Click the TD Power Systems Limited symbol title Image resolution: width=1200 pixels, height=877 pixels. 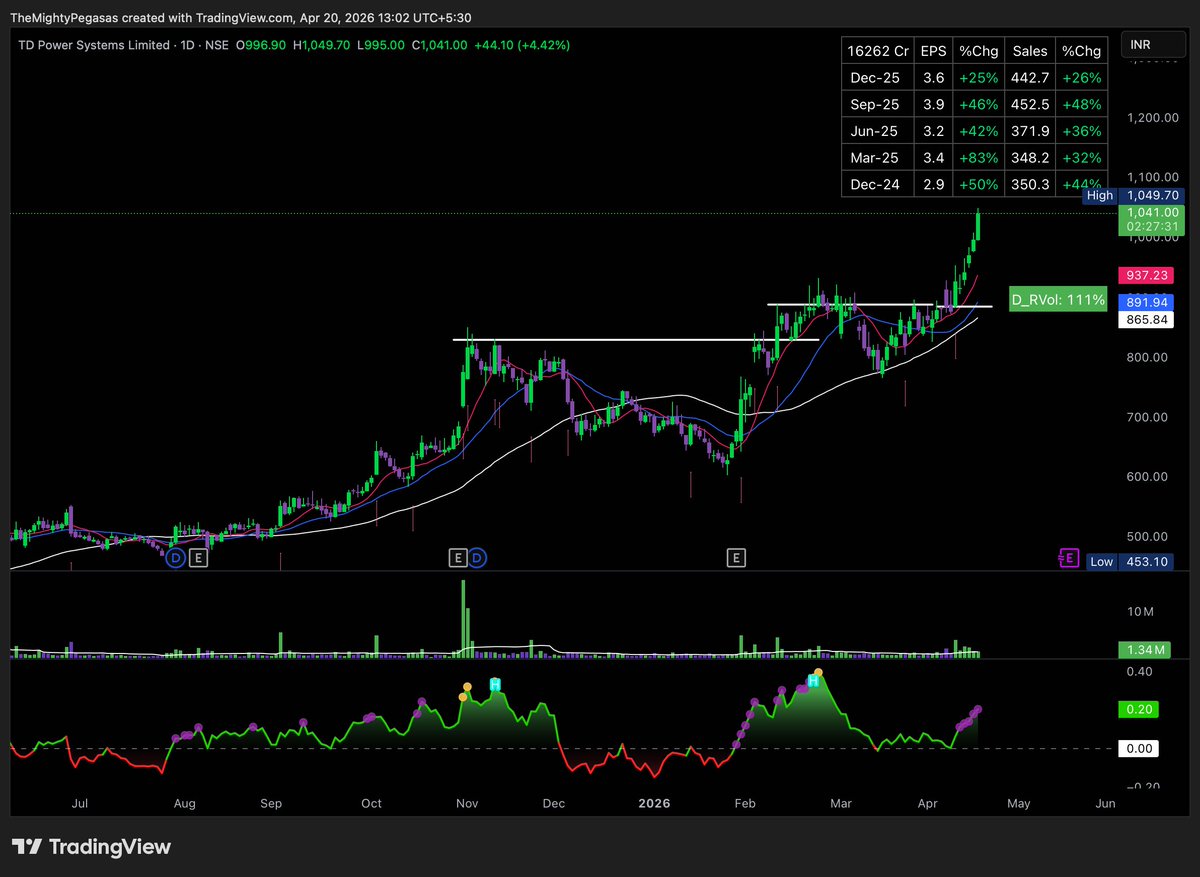point(96,45)
